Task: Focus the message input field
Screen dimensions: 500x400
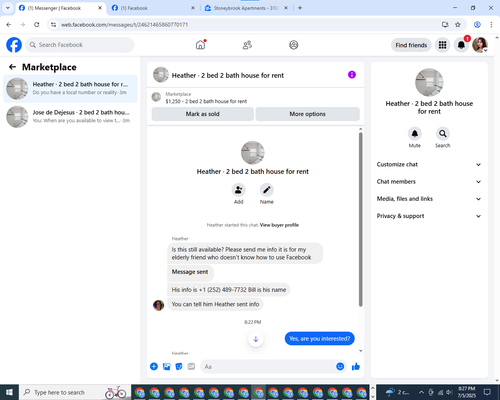Action: point(268,367)
